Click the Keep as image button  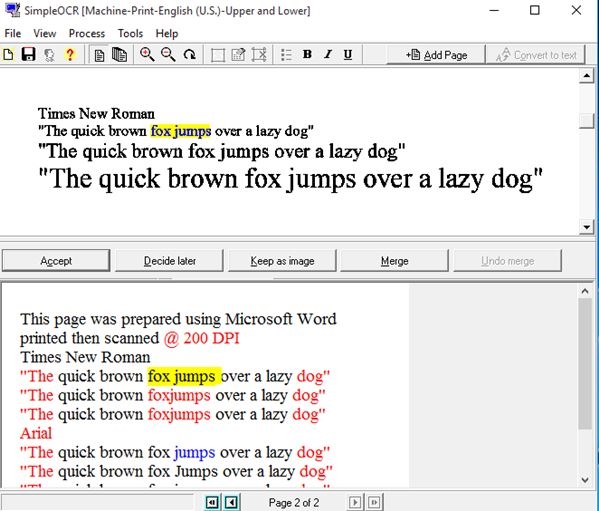point(282,261)
